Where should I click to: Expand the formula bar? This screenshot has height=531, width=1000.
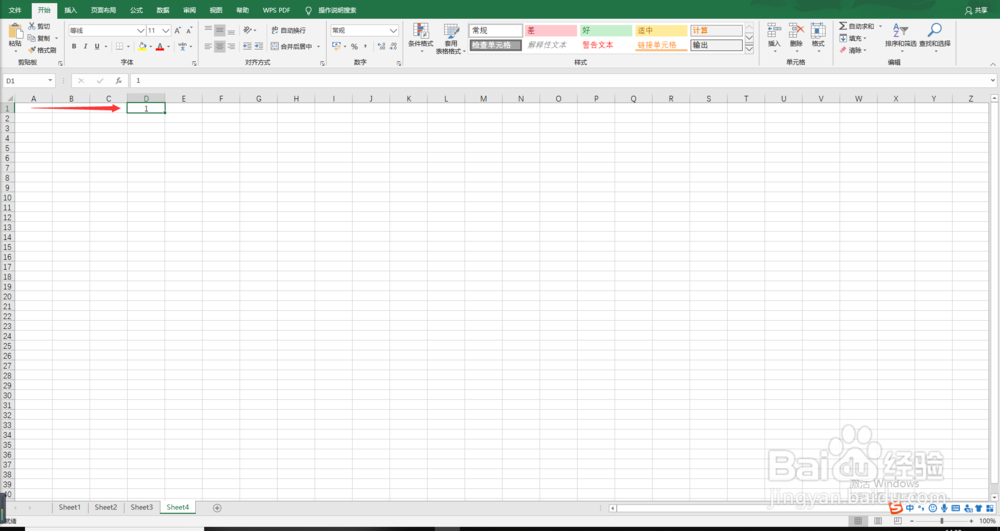[993, 81]
